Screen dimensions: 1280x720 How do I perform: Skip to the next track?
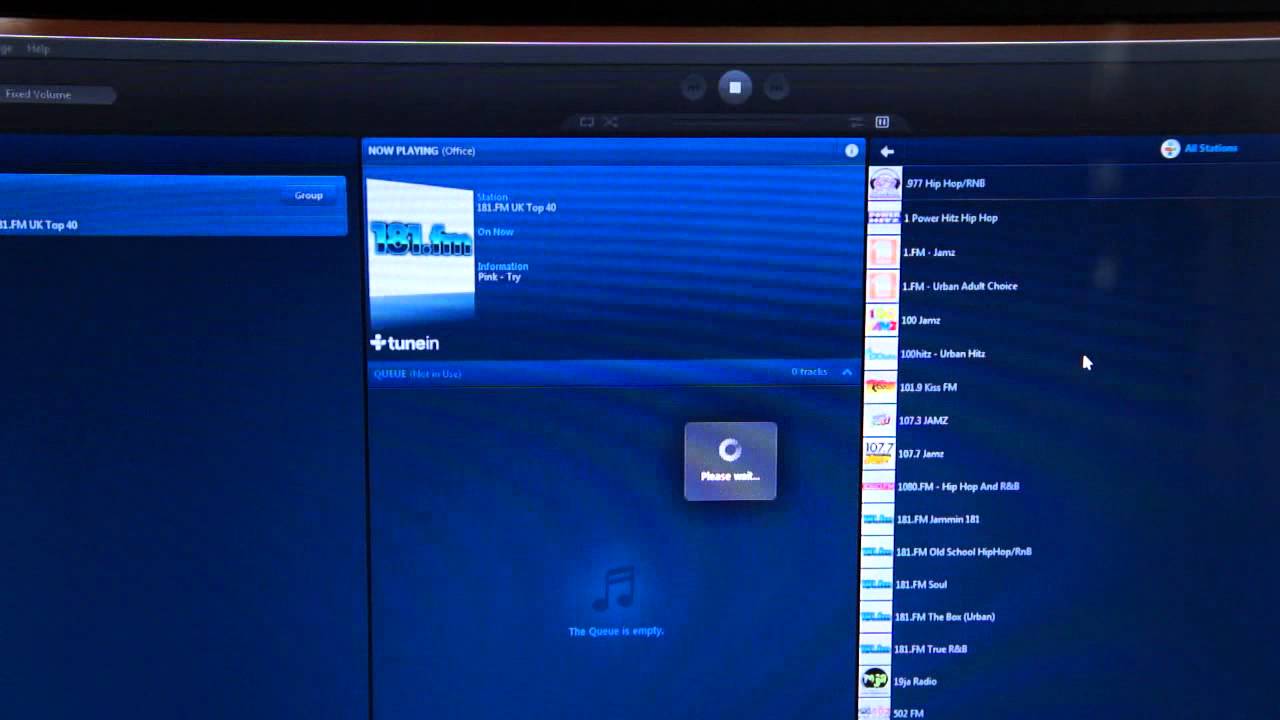point(776,88)
